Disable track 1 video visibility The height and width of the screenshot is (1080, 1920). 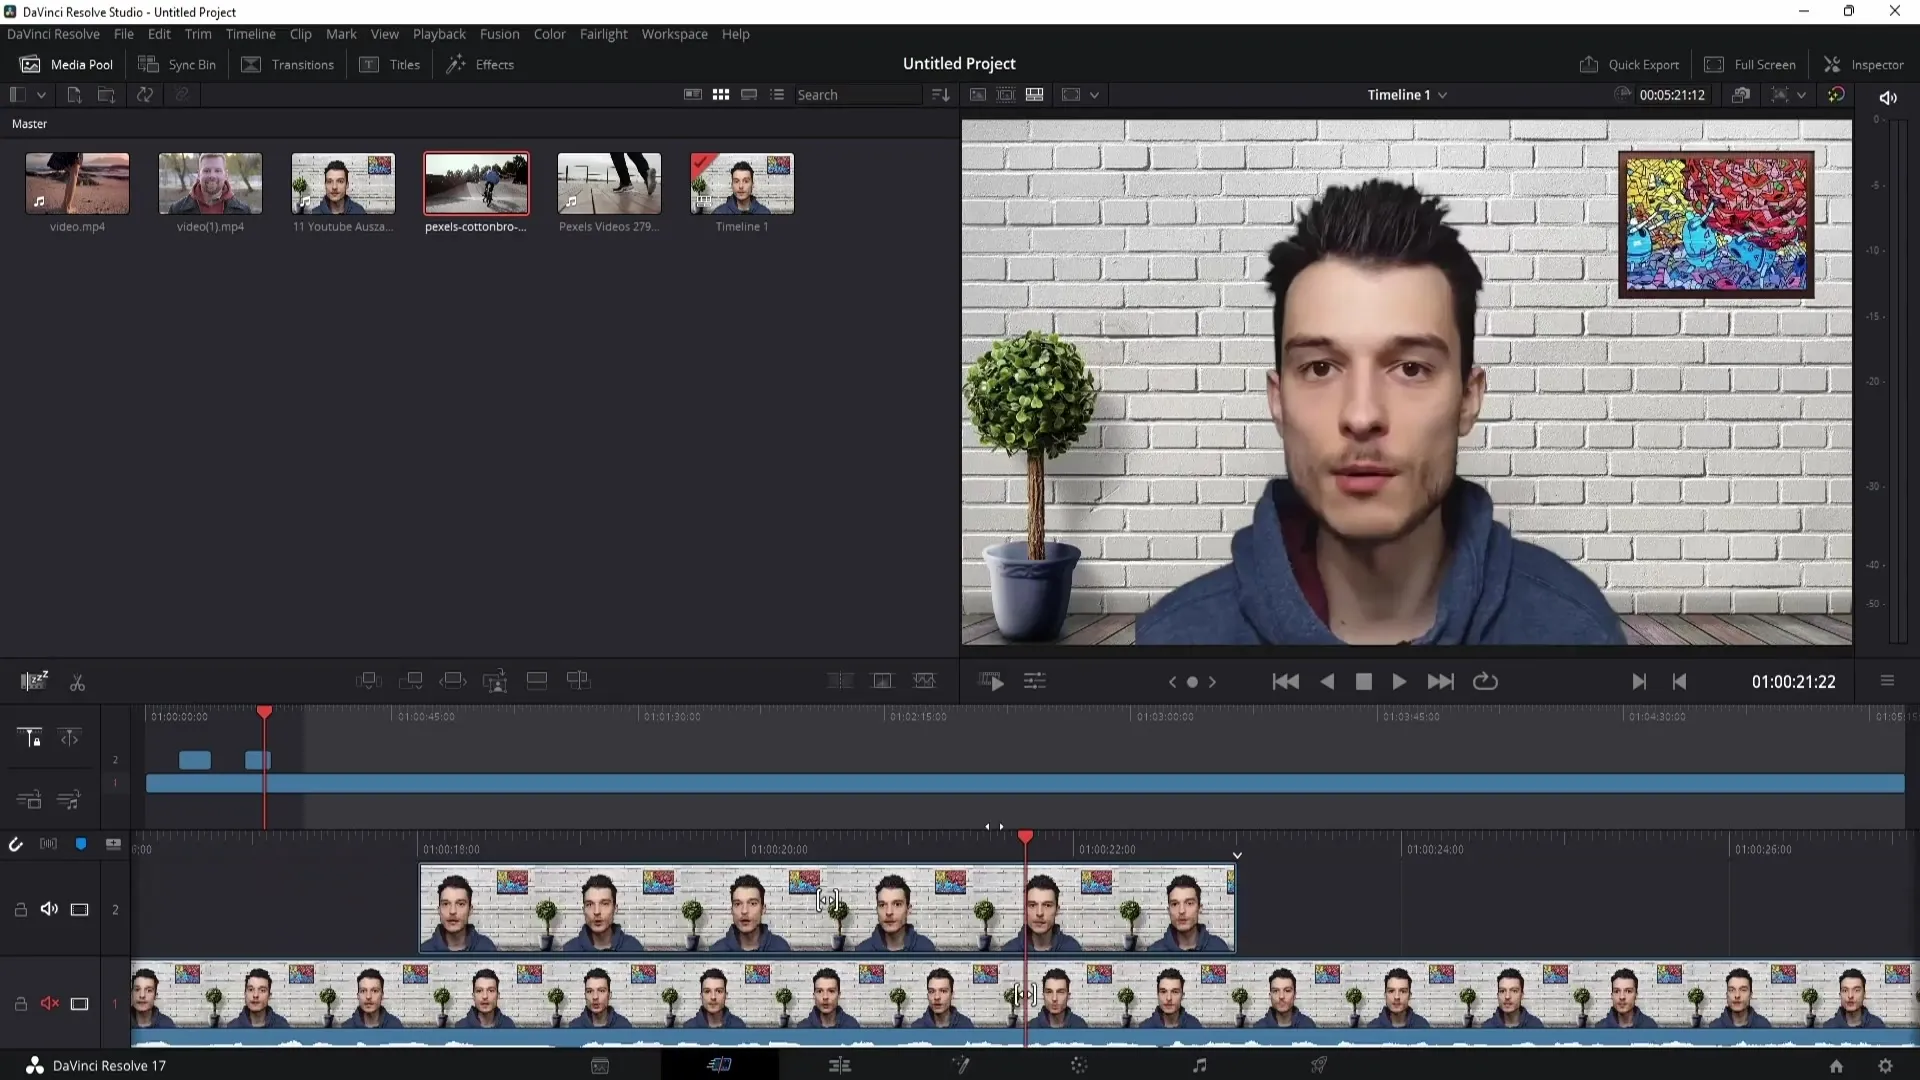(79, 1003)
